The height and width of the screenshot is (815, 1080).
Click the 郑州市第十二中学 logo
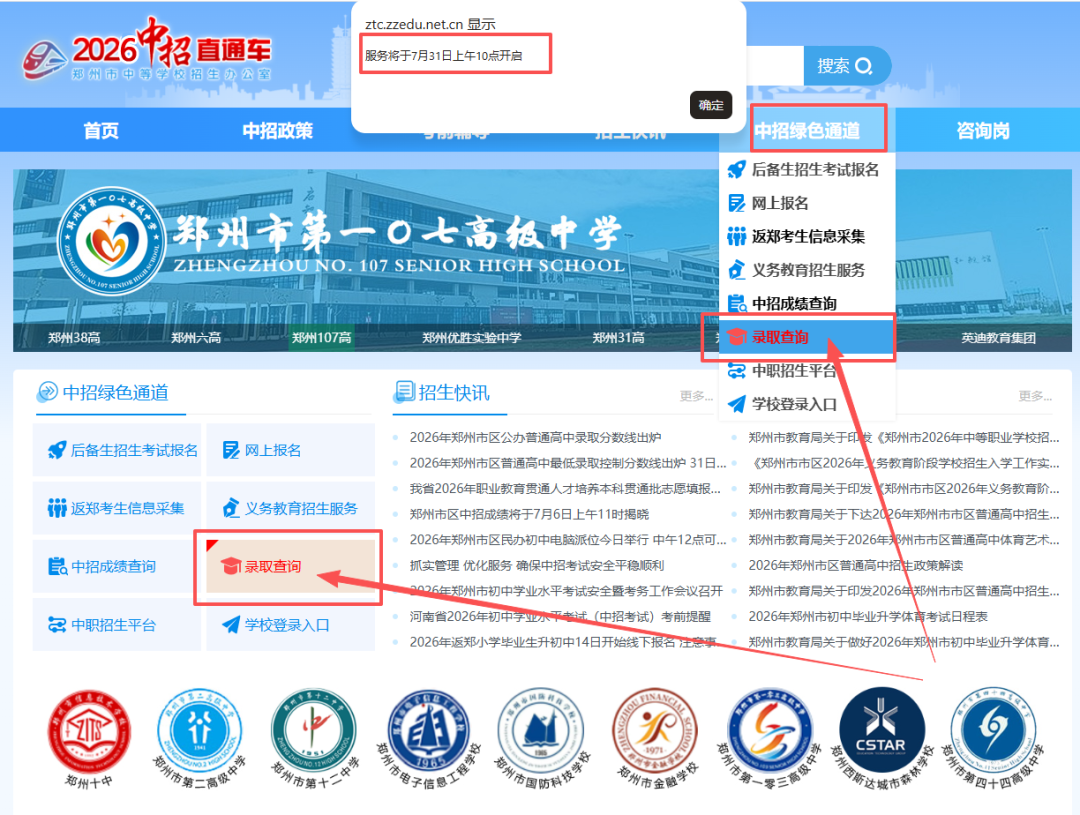pyautogui.click(x=315, y=738)
